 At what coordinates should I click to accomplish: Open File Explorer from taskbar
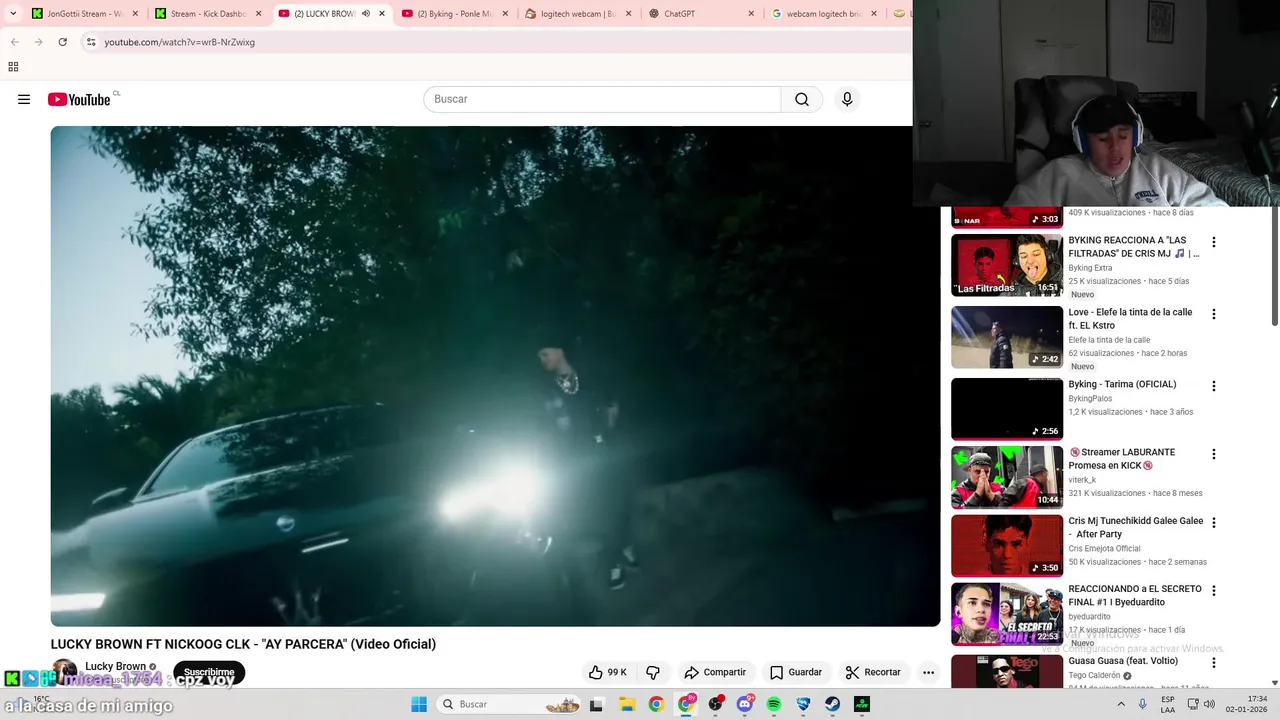click(x=627, y=704)
